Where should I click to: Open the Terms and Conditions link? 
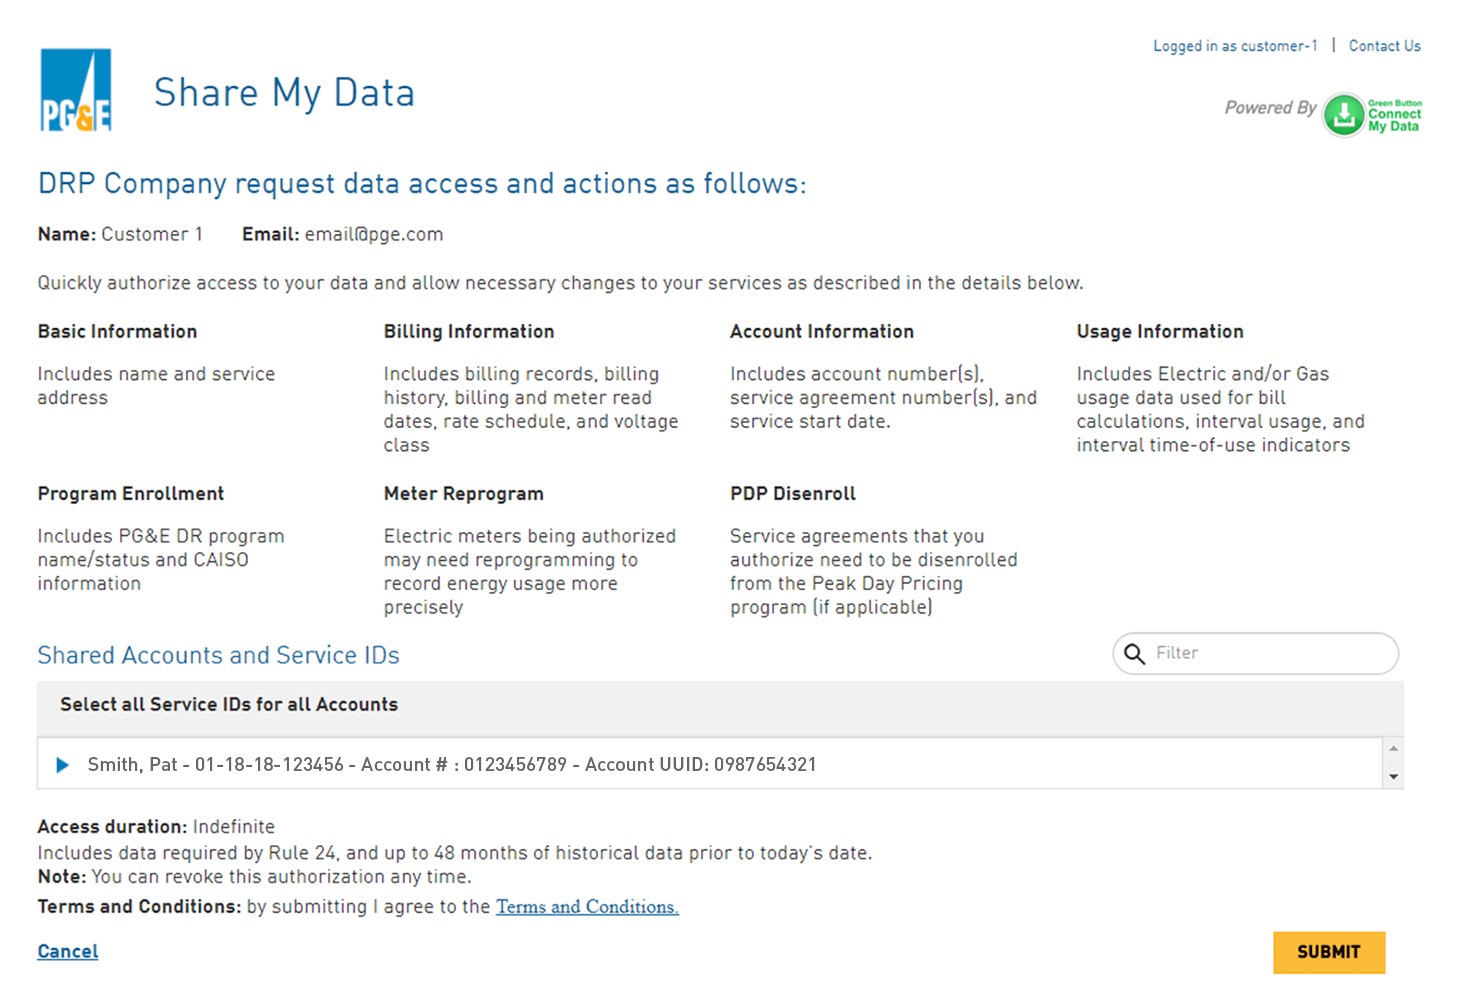587,907
